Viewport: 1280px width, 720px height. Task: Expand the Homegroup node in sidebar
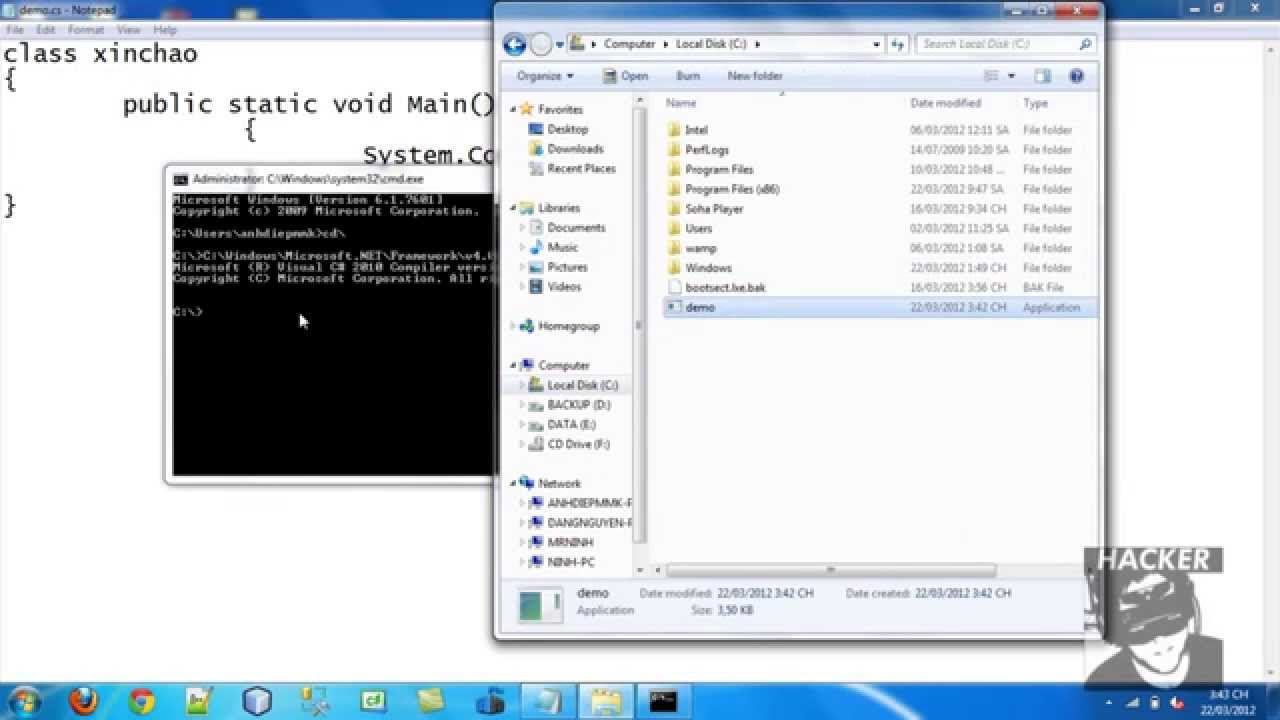513,326
